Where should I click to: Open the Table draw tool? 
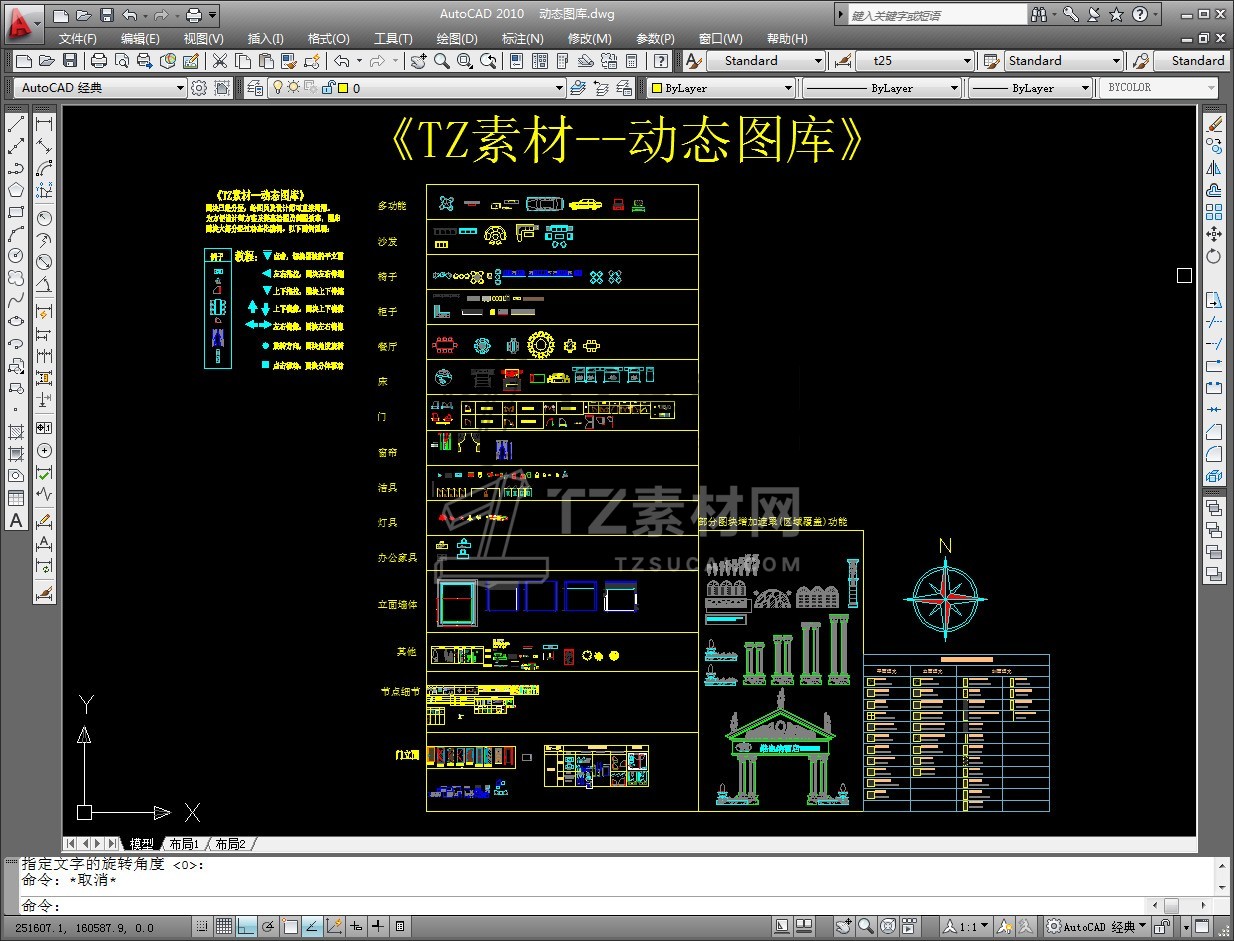tap(16, 498)
